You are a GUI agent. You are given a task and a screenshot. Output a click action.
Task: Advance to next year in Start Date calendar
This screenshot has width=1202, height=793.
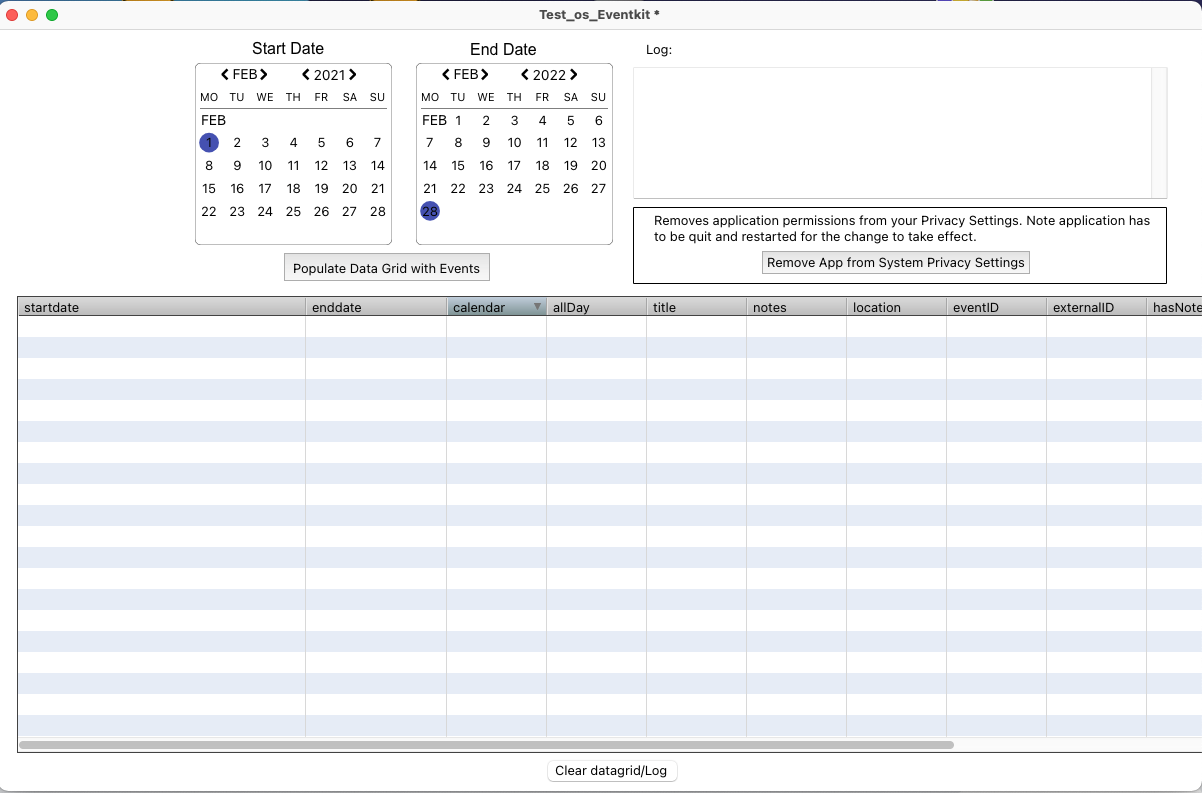[x=353, y=75]
